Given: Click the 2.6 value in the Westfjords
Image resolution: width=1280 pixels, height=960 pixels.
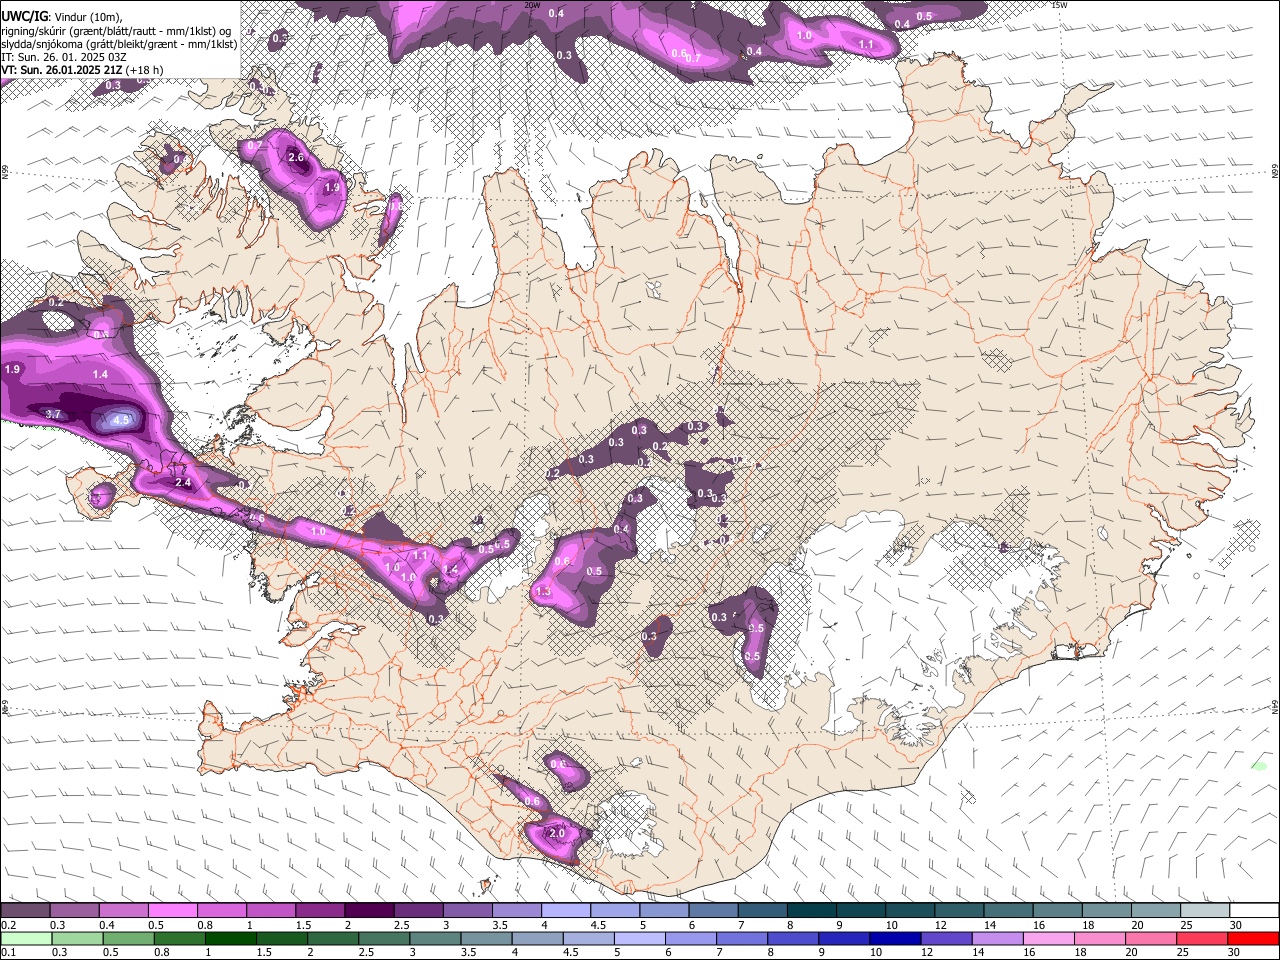Looking at the screenshot, I should (x=296, y=157).
